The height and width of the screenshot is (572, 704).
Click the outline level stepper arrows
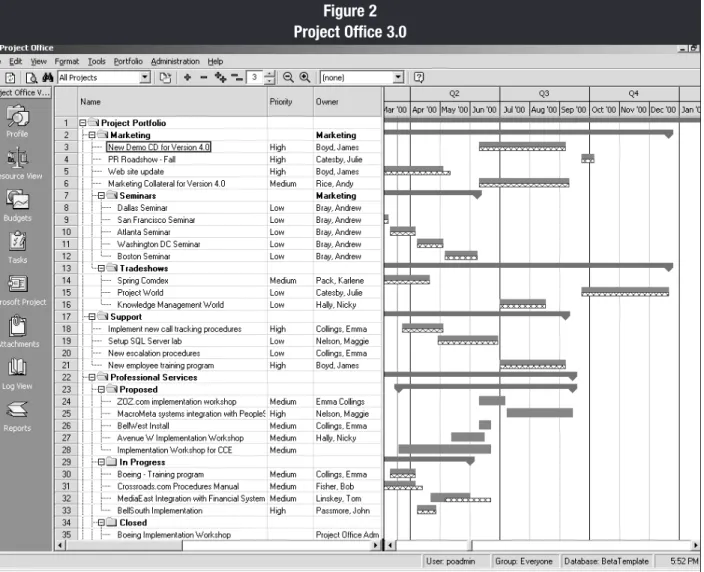coord(269,78)
